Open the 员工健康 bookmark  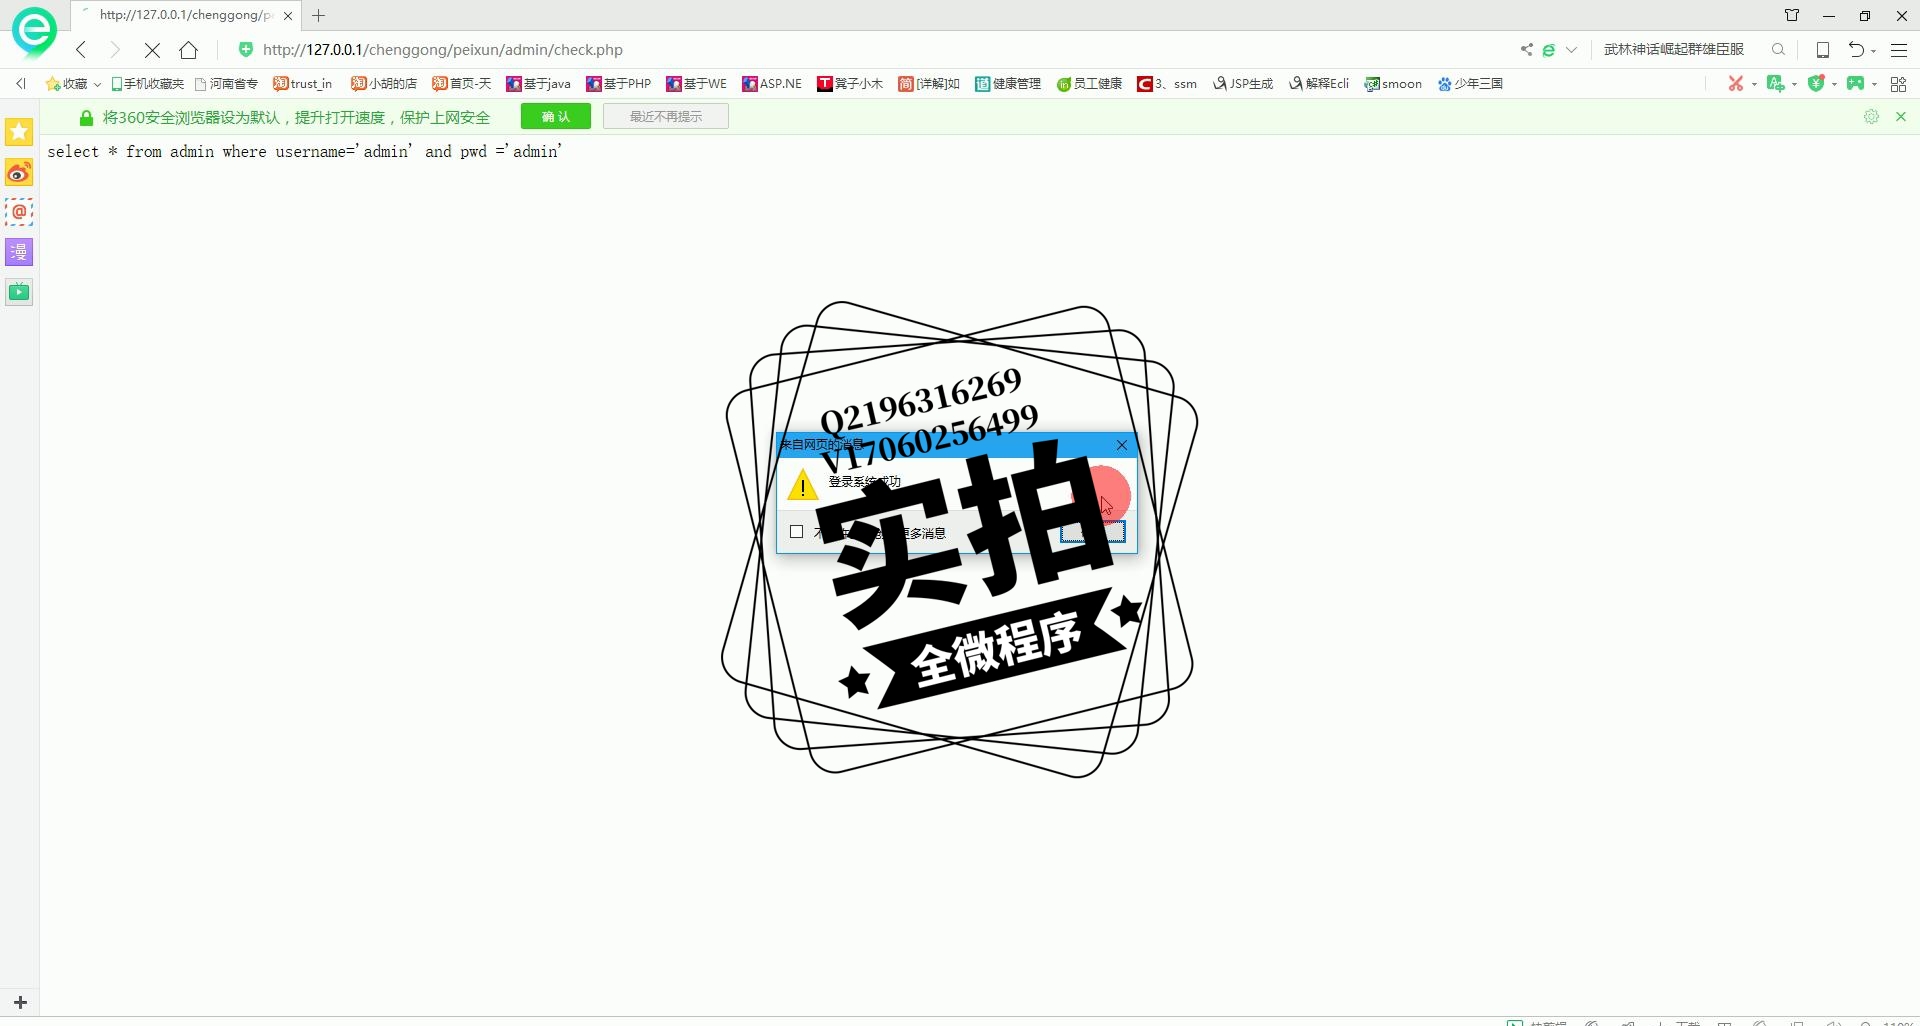tap(1089, 84)
